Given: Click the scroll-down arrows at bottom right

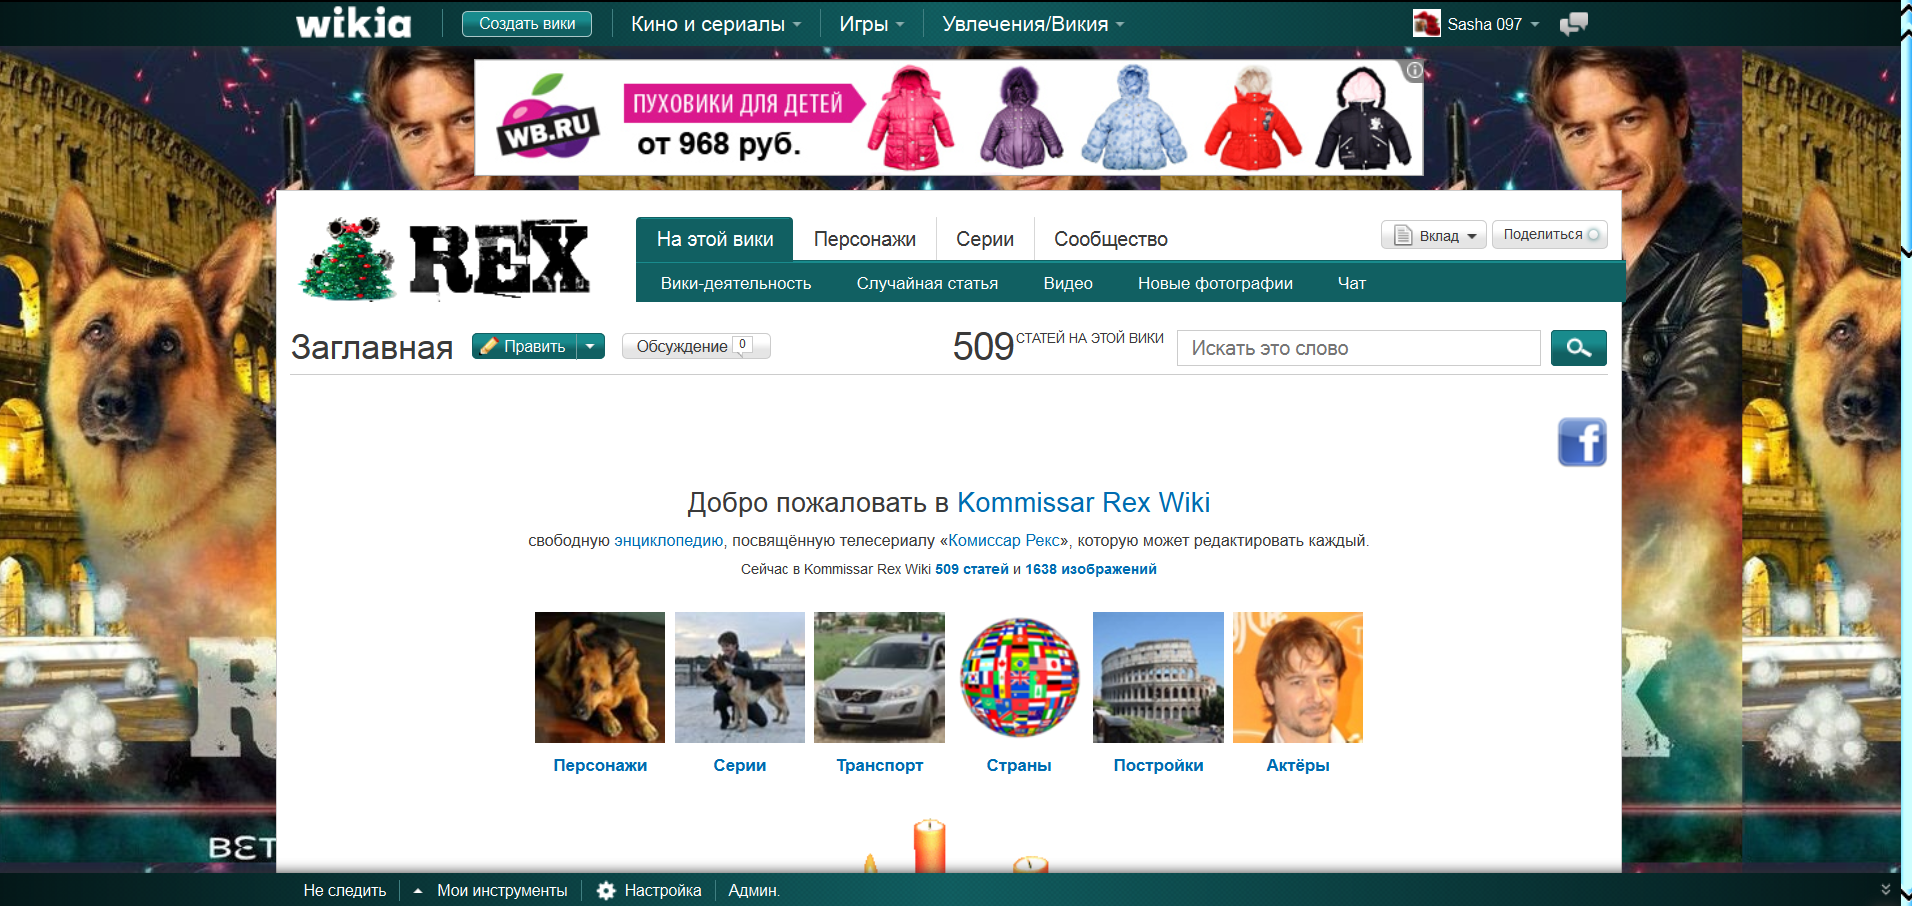Looking at the screenshot, I should point(1885,889).
